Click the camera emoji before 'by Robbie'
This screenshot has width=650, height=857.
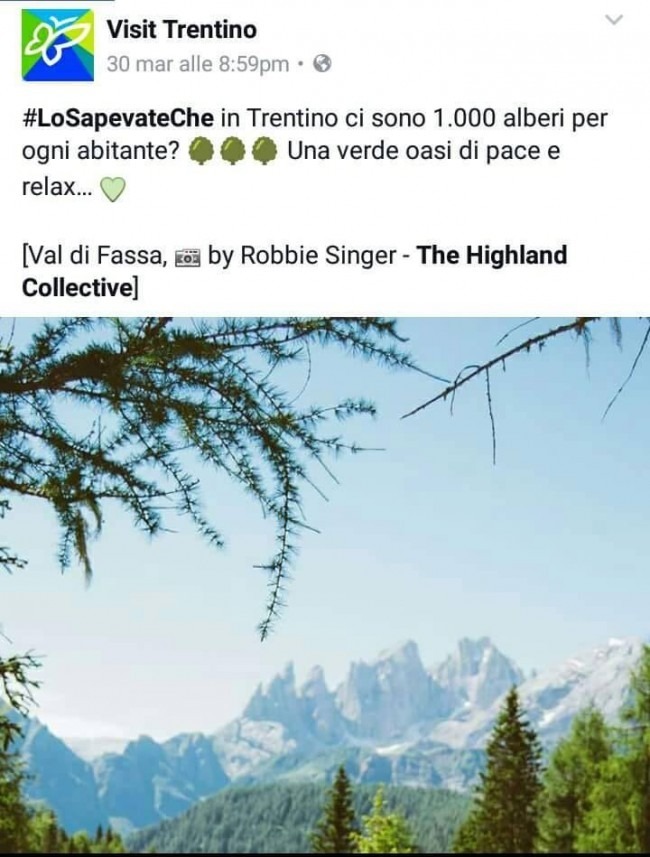188,257
